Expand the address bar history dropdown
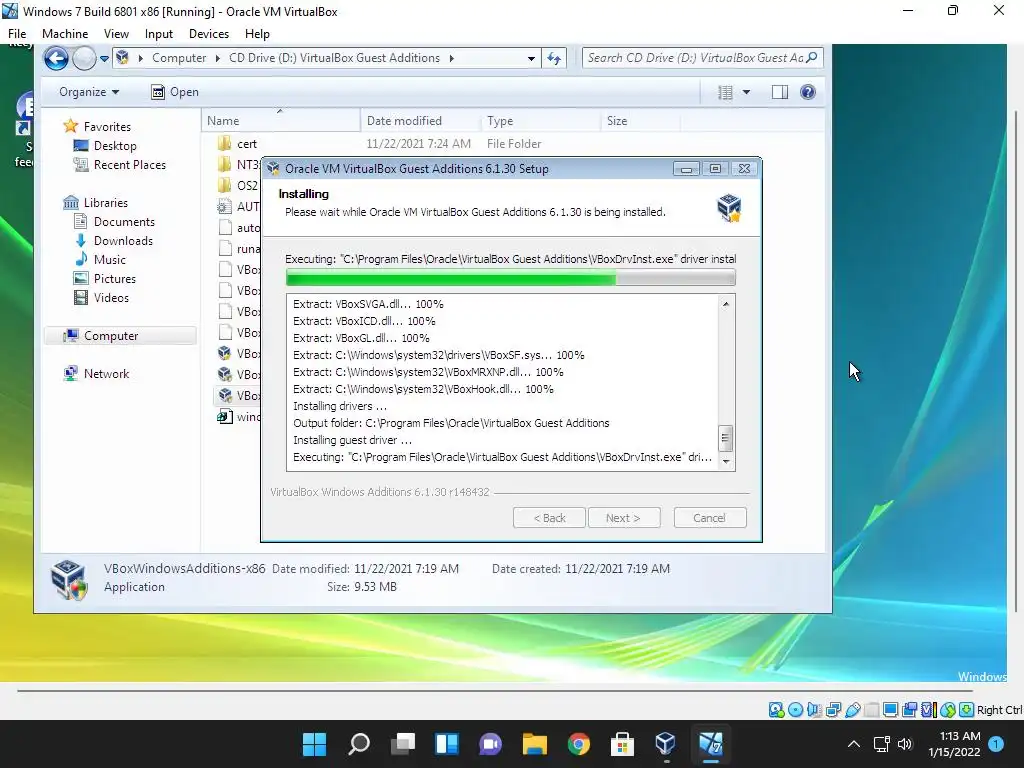Viewport: 1024px width, 768px height. (532, 58)
